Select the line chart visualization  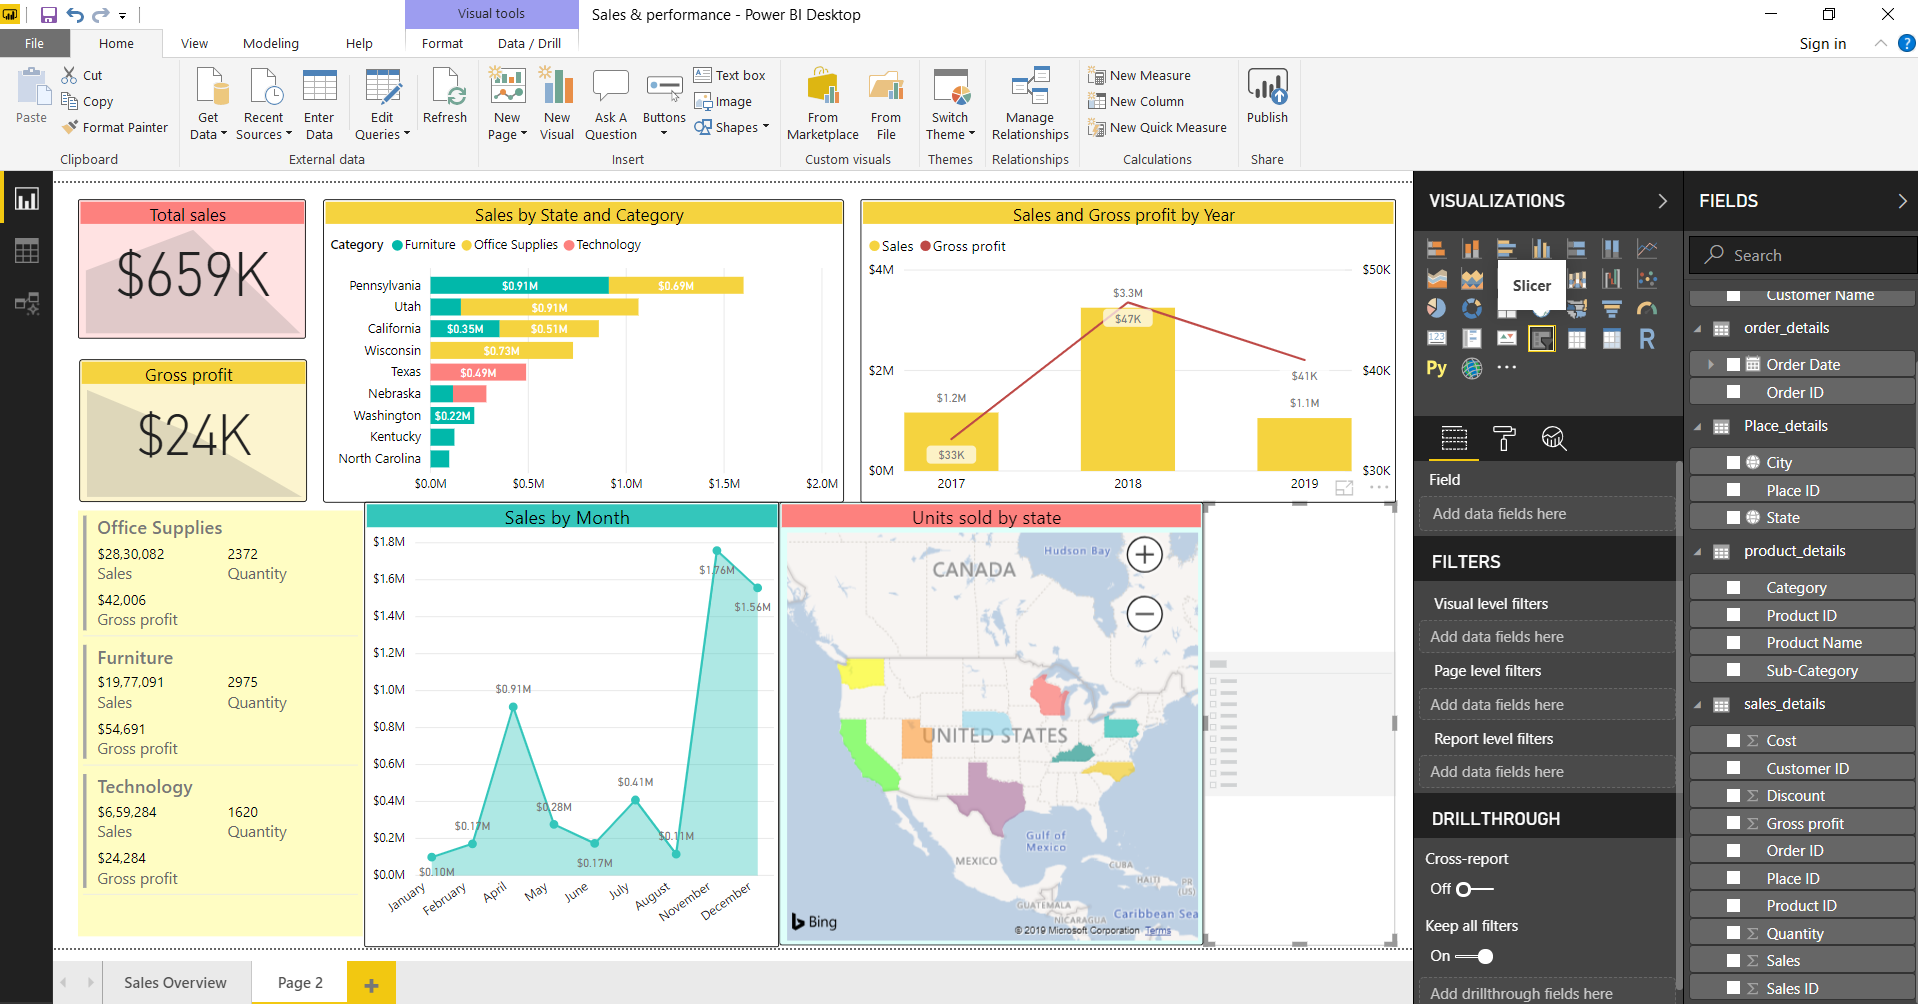pyautogui.click(x=1646, y=249)
